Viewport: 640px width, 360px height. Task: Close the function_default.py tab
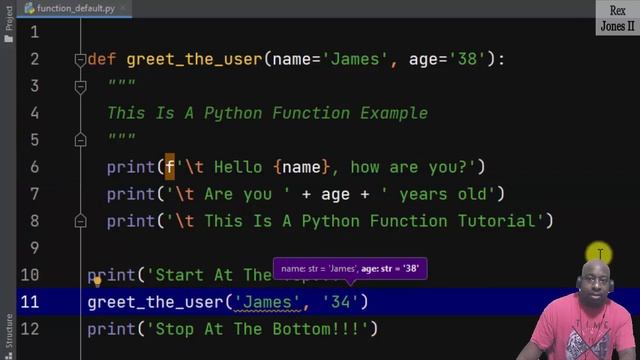(x=123, y=8)
